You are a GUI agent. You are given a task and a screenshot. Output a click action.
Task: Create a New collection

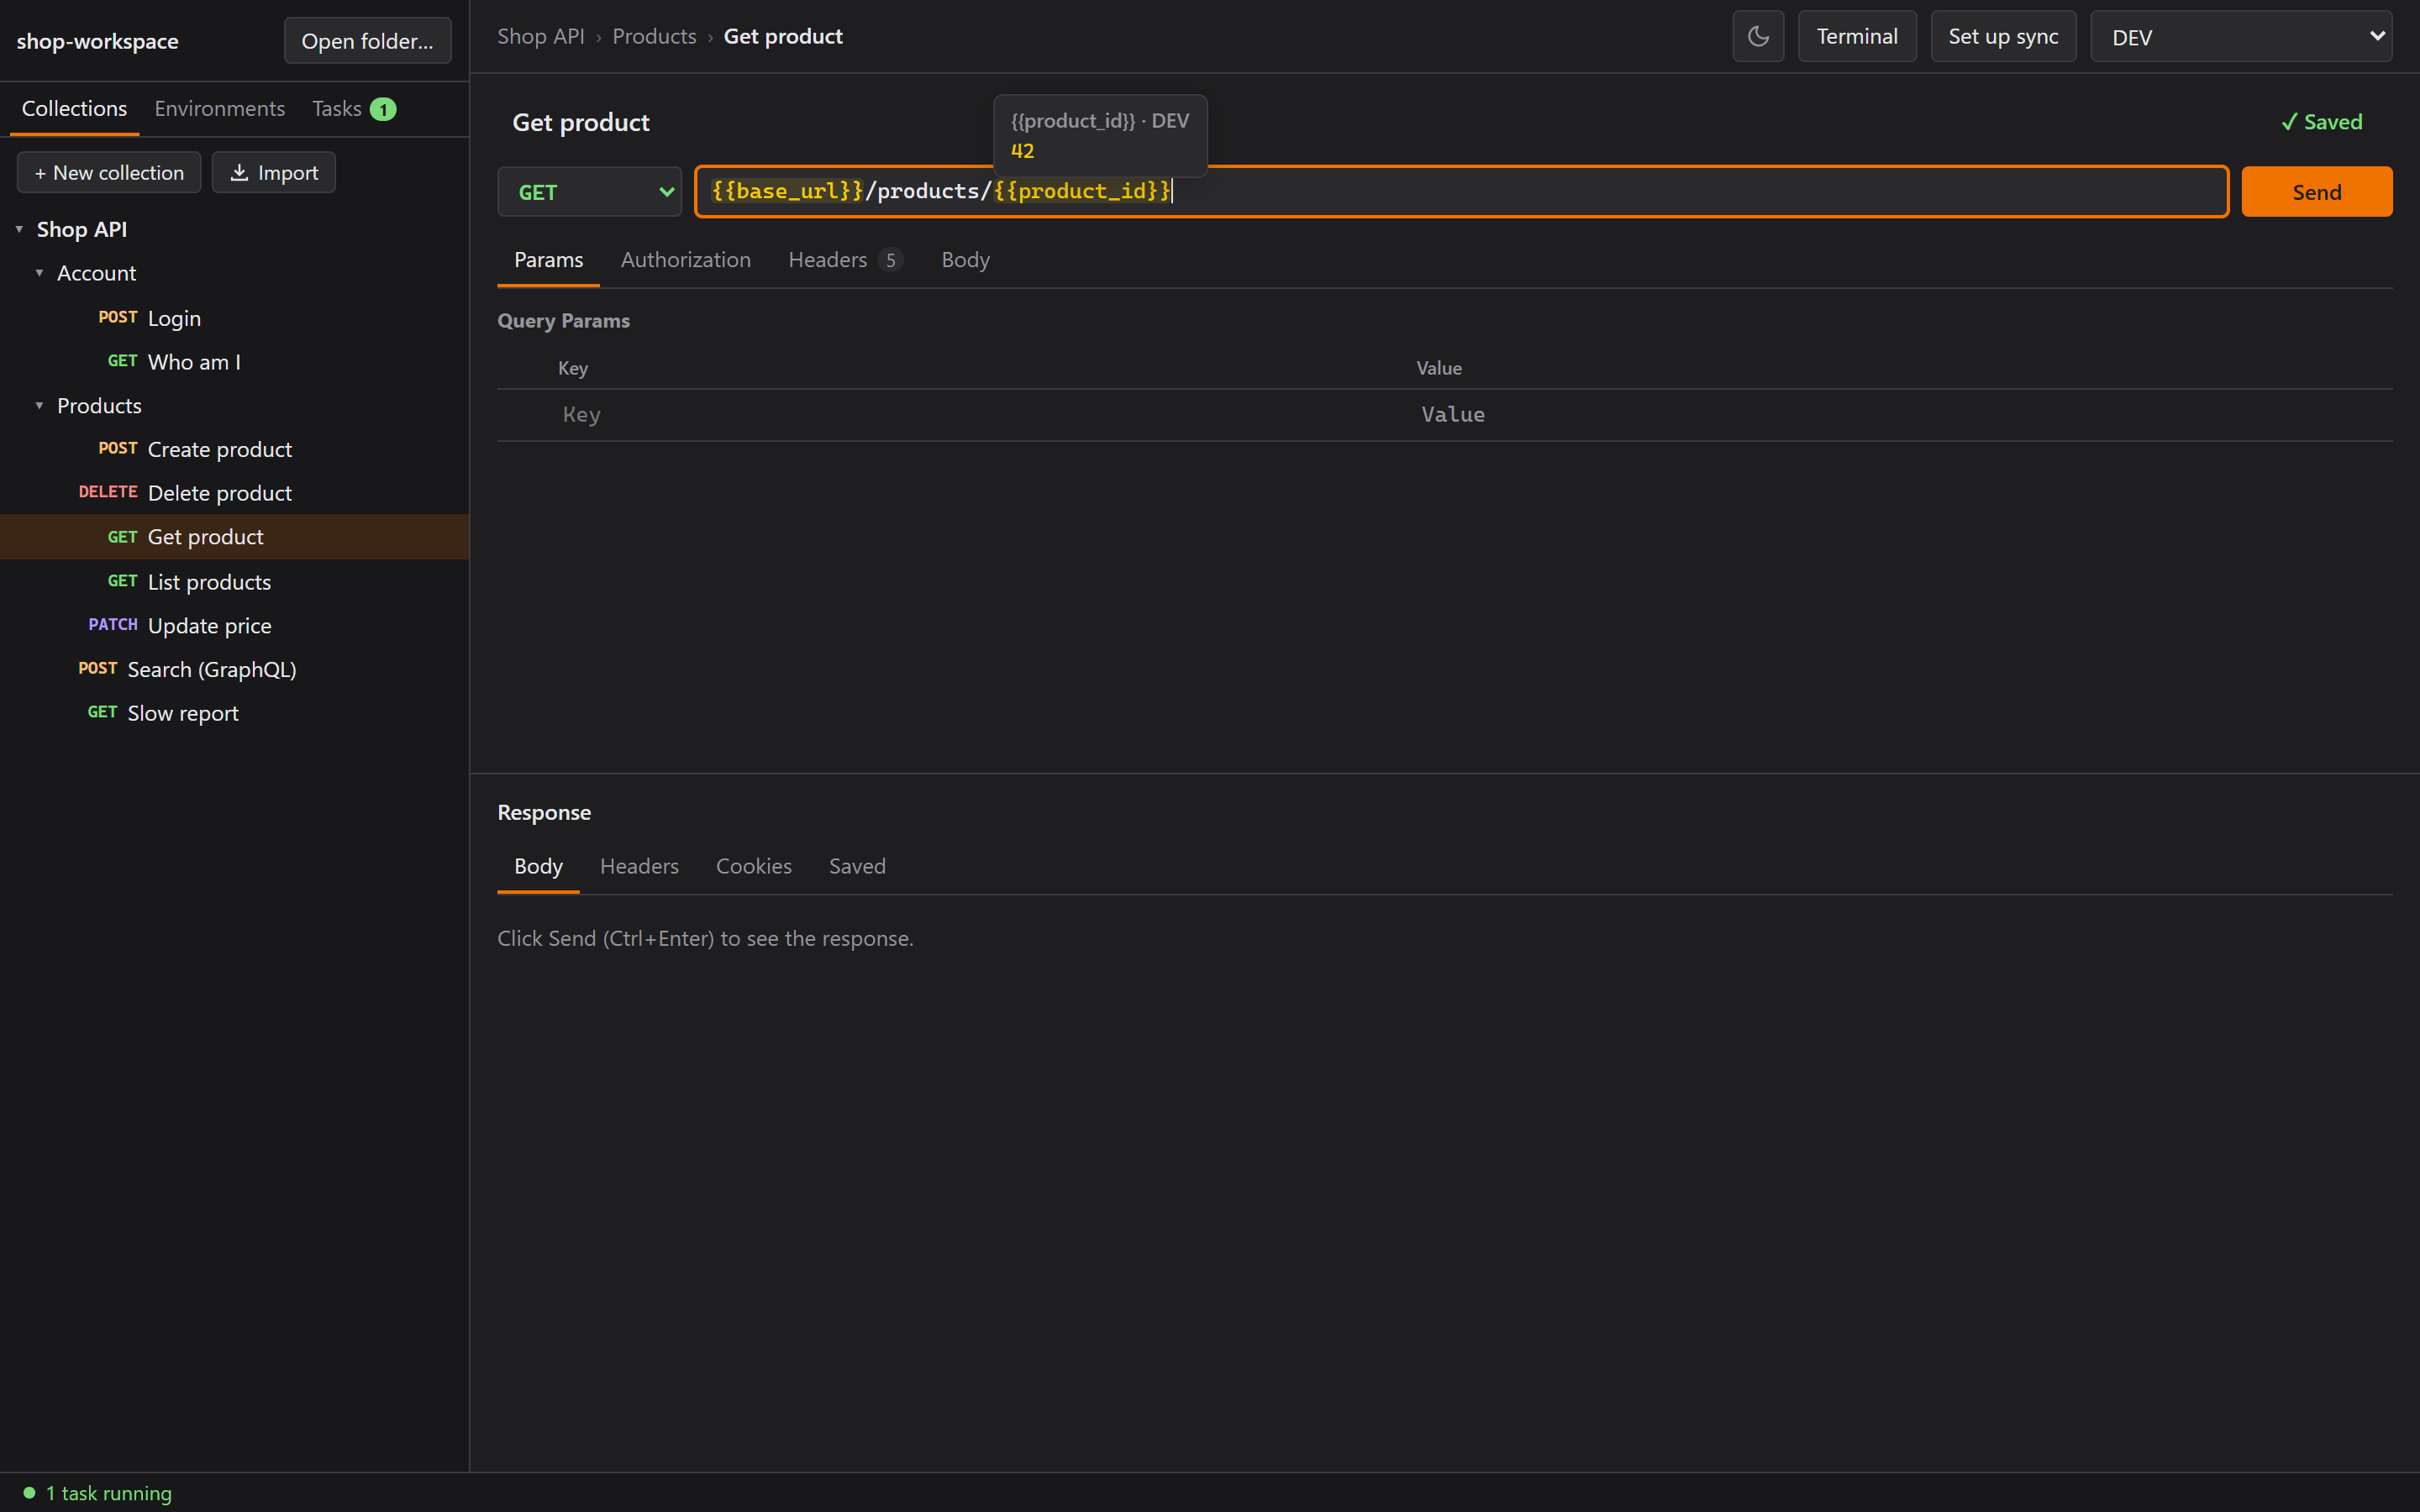(x=109, y=172)
